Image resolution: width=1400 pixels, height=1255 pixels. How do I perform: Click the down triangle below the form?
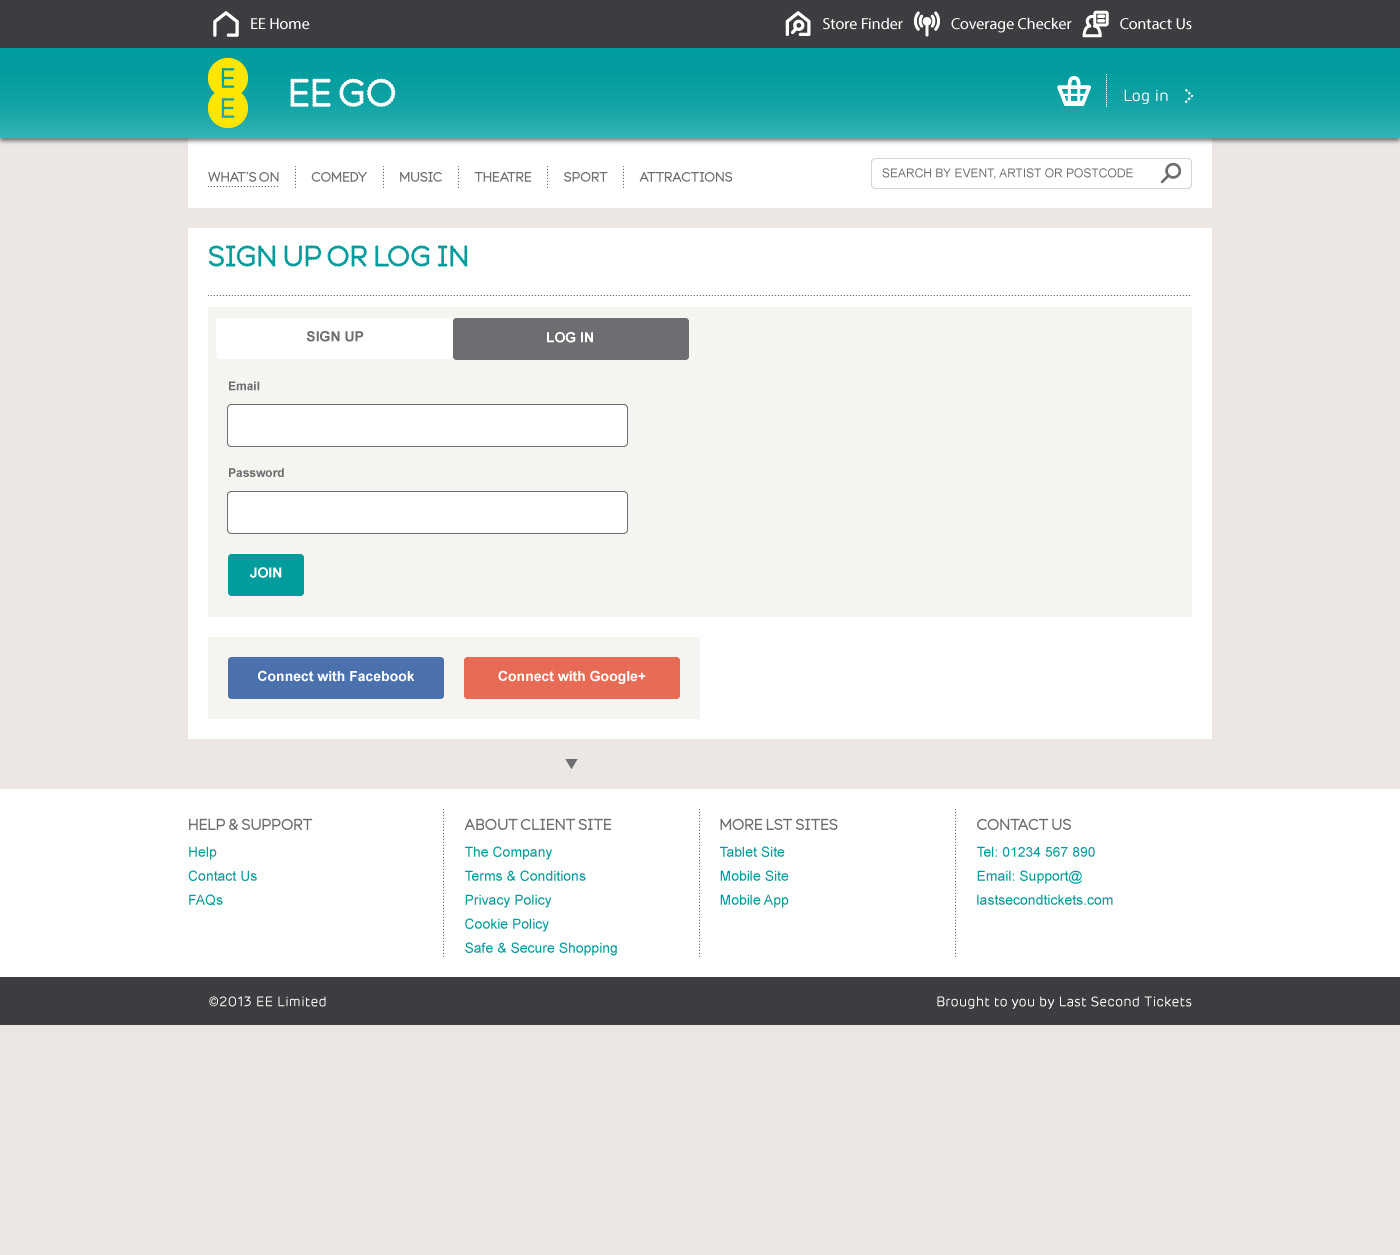[572, 764]
